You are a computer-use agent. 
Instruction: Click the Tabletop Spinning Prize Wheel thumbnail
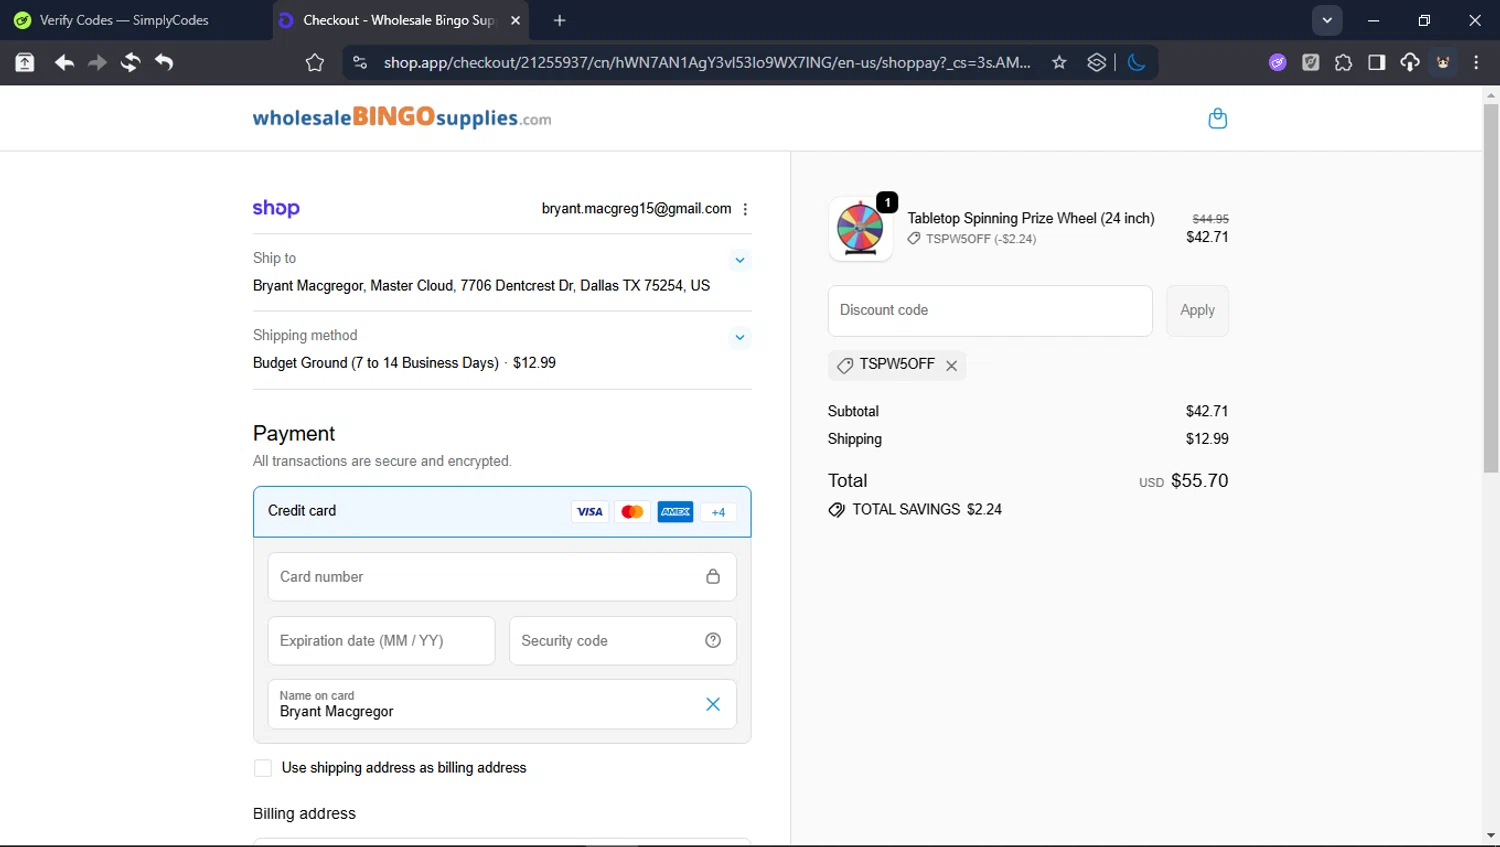860,229
